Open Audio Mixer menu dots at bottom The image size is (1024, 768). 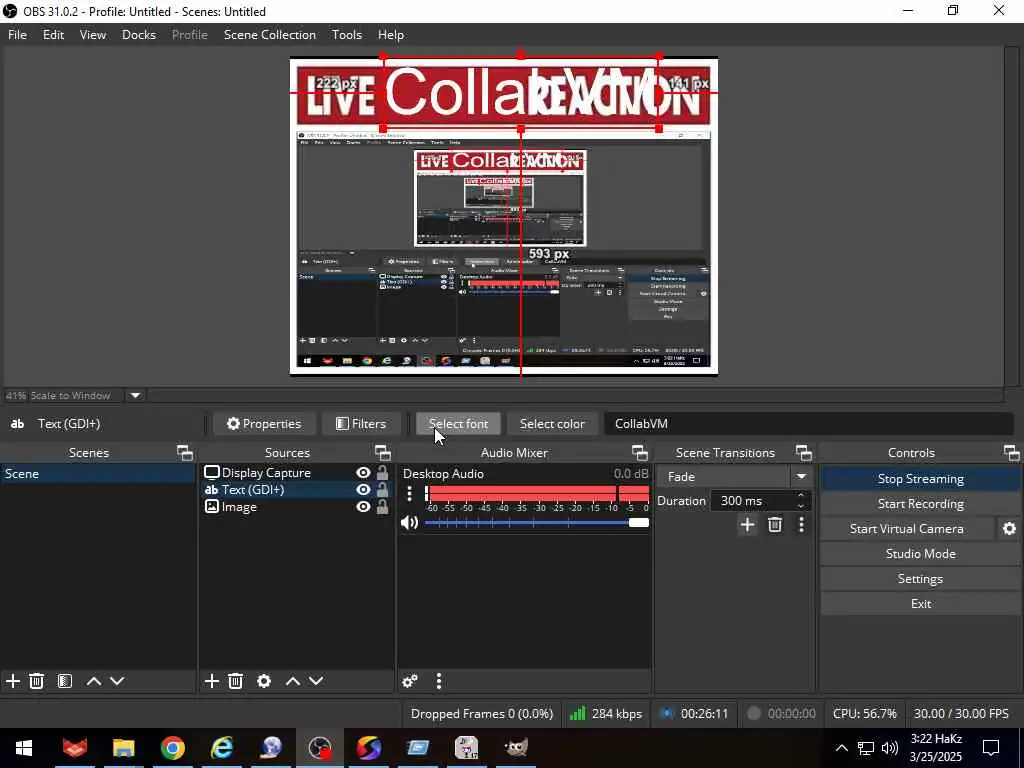click(x=439, y=681)
